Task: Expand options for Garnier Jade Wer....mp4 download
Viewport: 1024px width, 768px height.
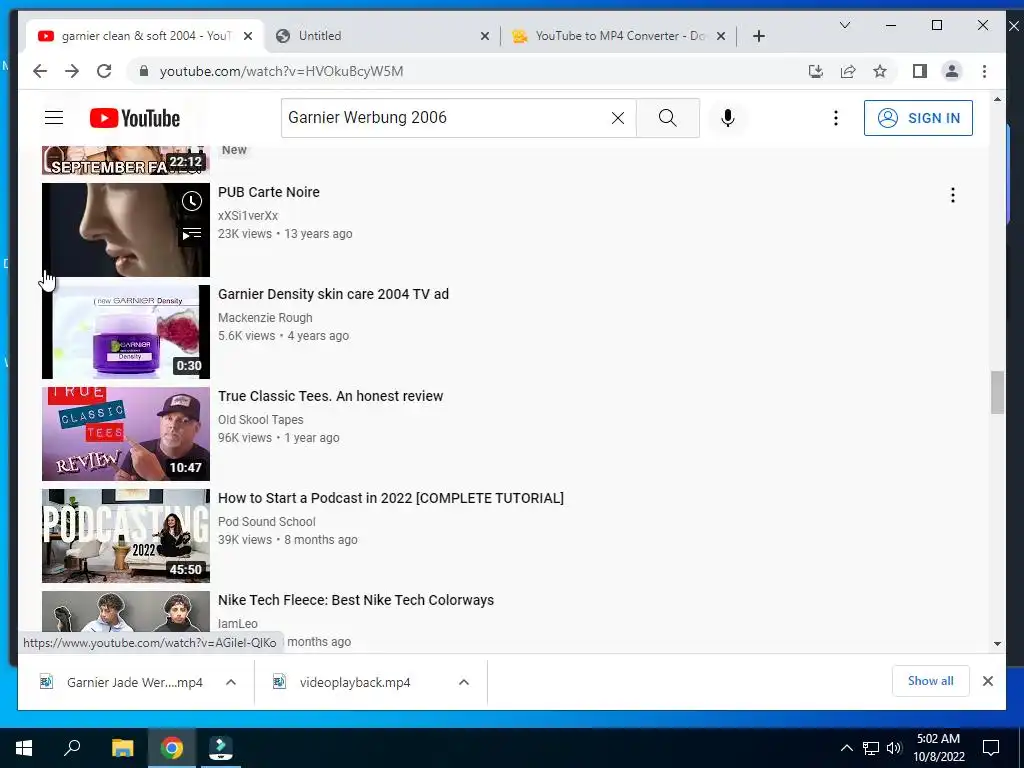Action: pyautogui.click(x=231, y=682)
